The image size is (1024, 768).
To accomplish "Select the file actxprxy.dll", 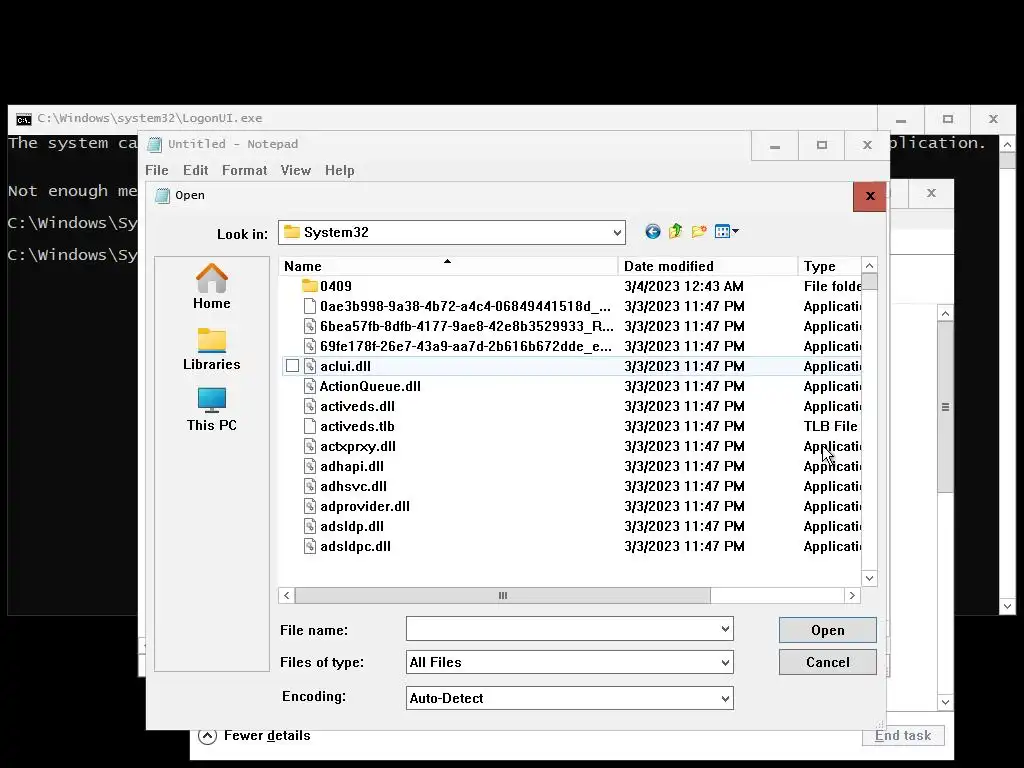I will click(x=358, y=447).
